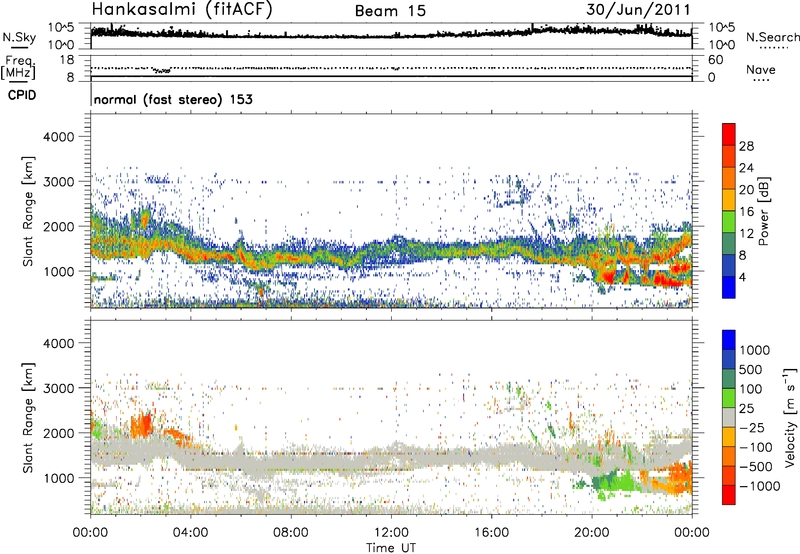Click 'normal (fast stereo) 153' text
This screenshot has width=800, height=554.
[x=173, y=99]
